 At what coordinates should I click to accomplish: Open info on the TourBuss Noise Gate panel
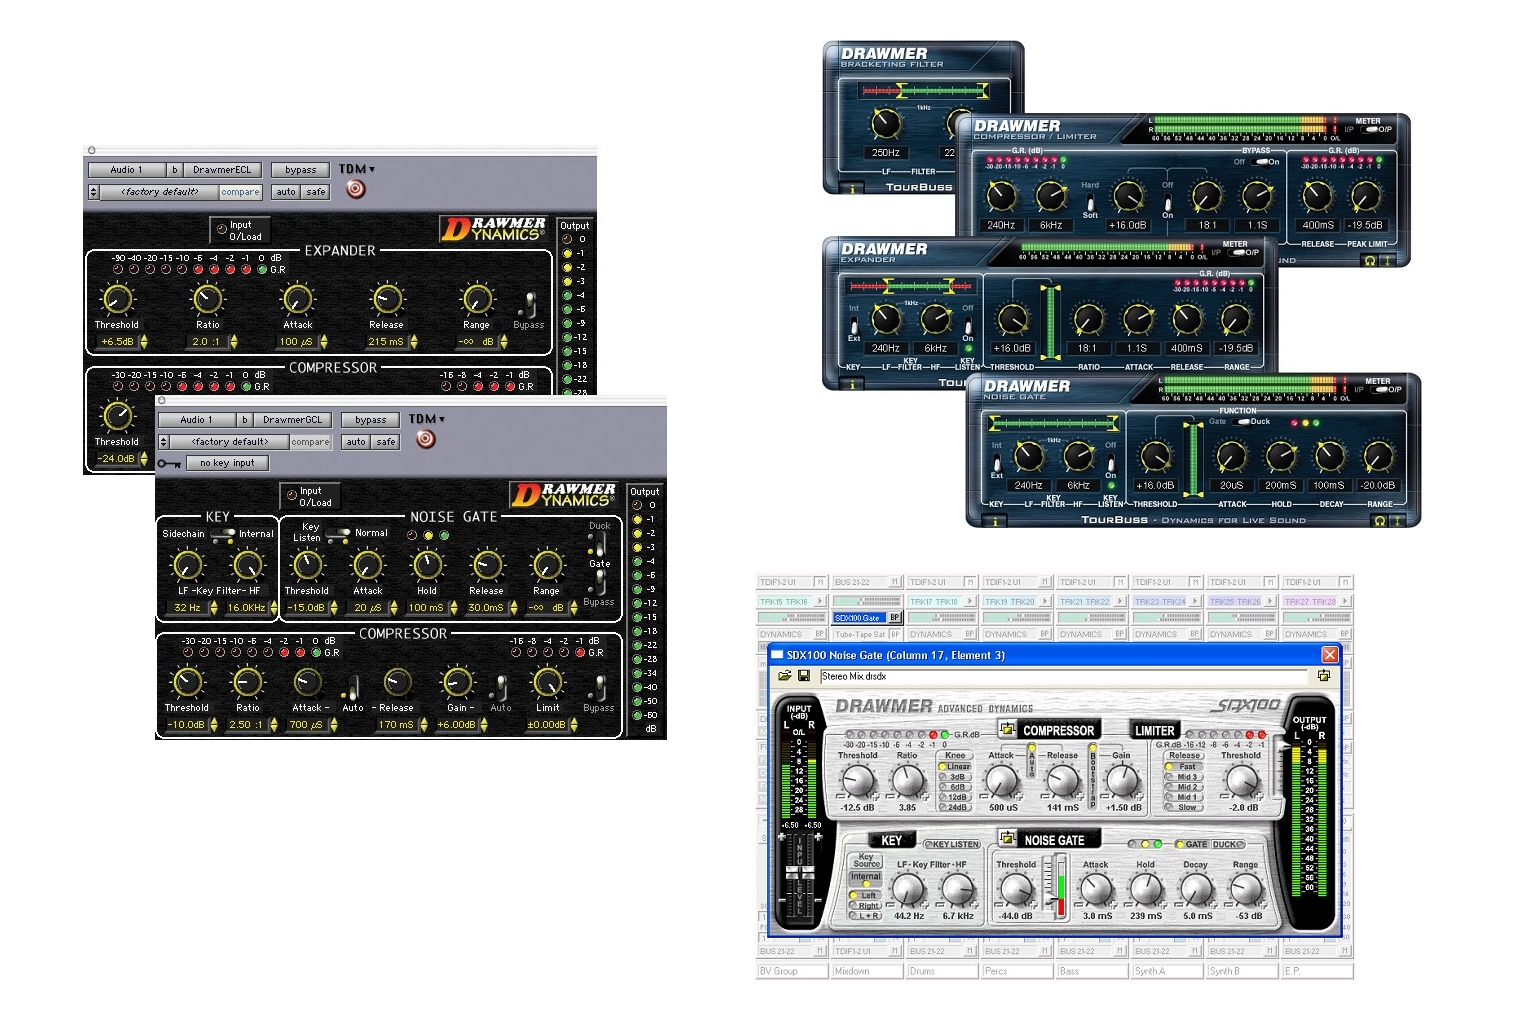pyautogui.click(x=995, y=520)
